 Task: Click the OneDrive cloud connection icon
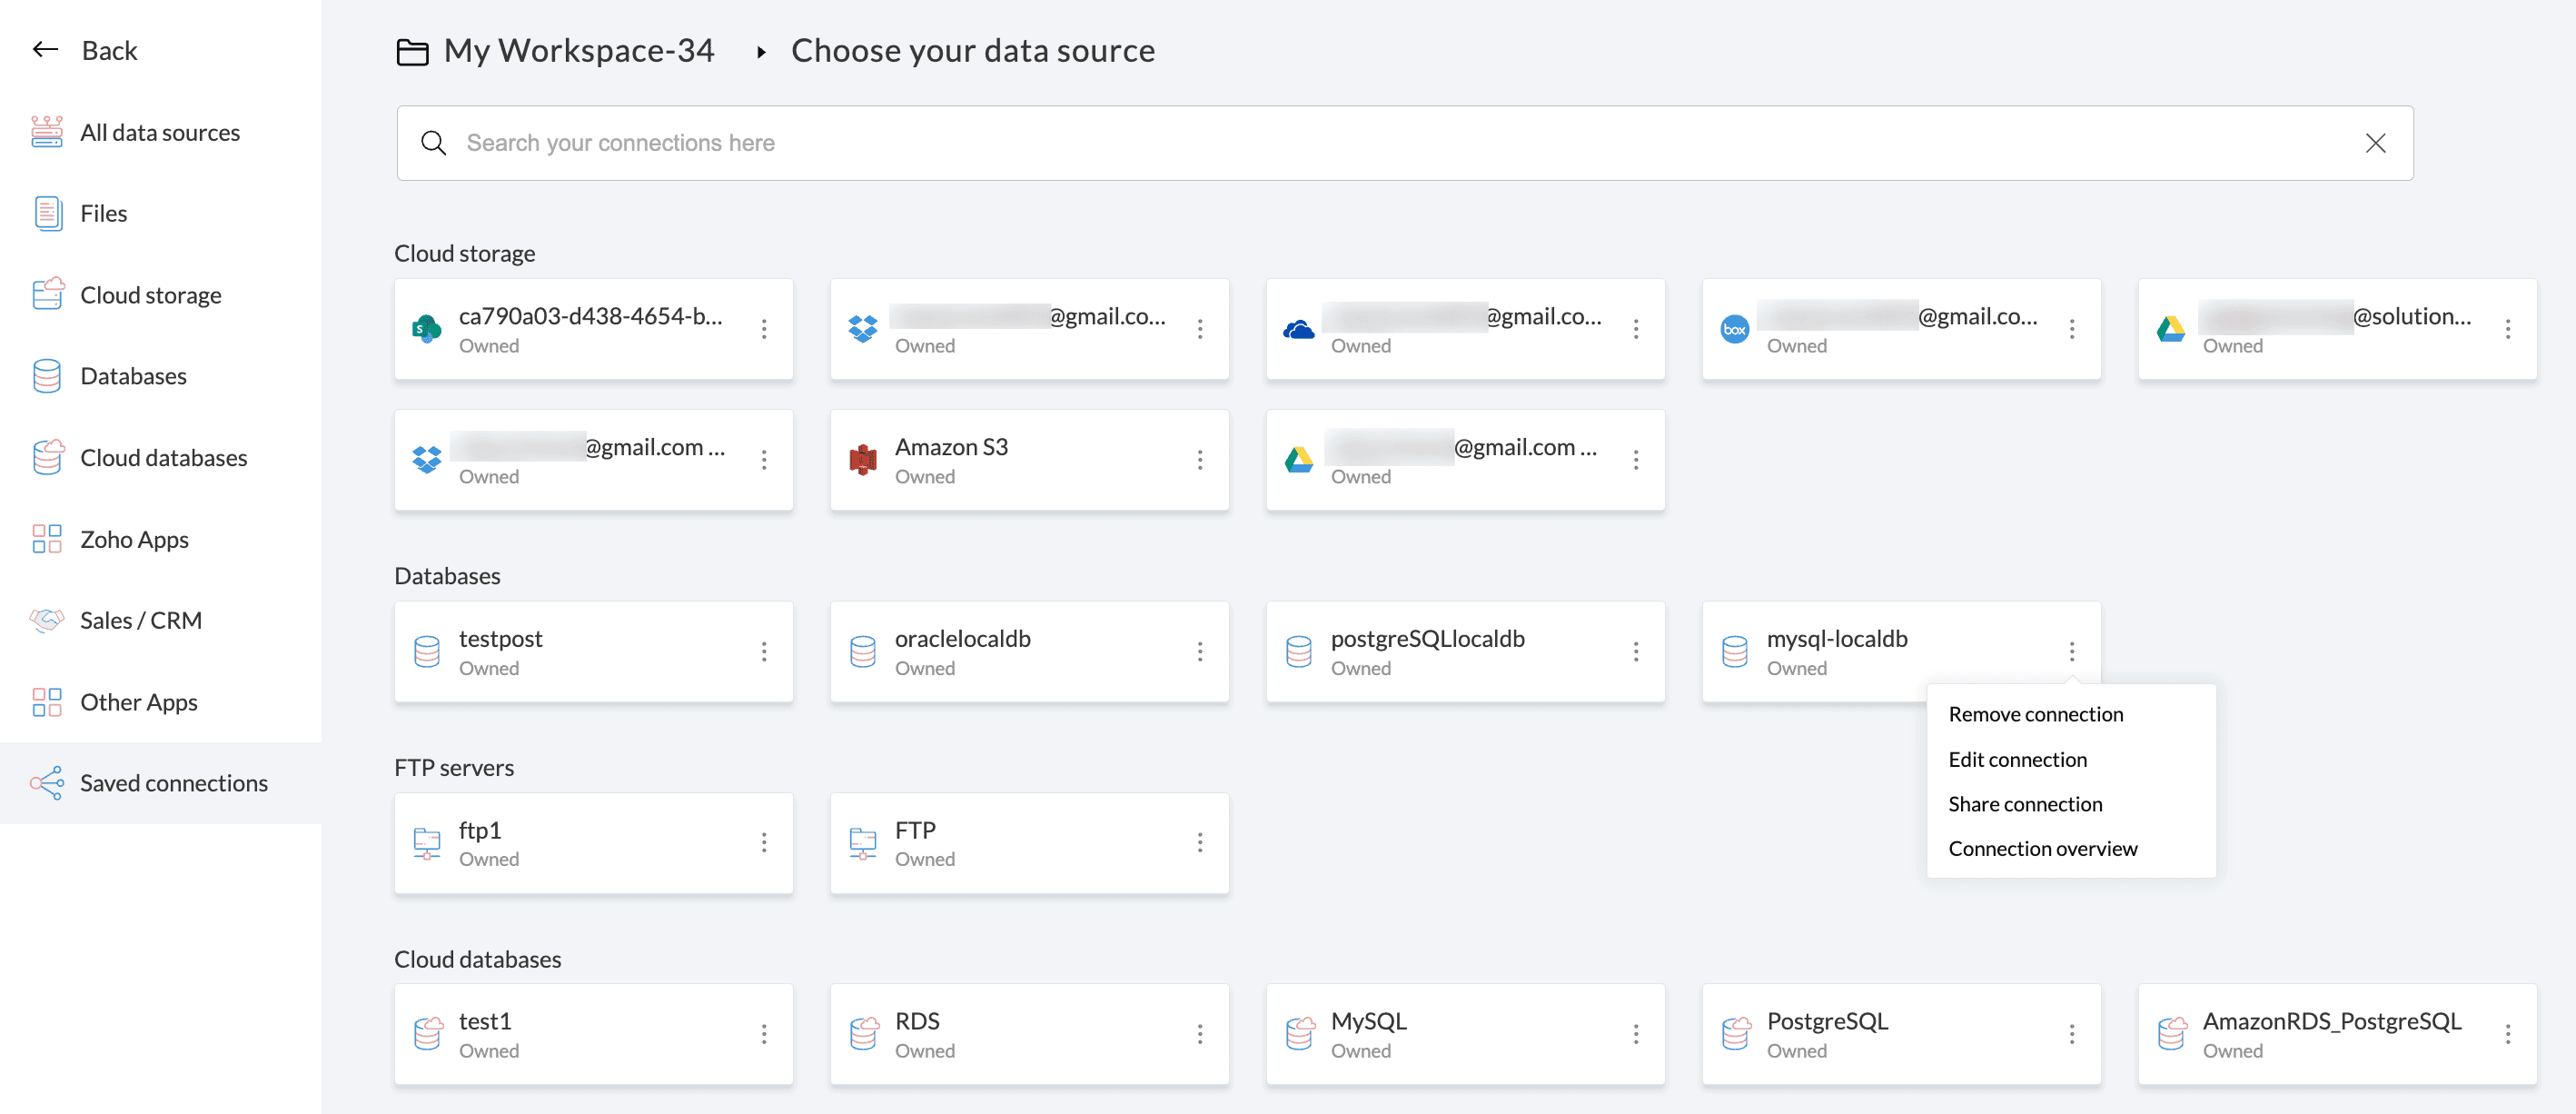coord(1298,329)
